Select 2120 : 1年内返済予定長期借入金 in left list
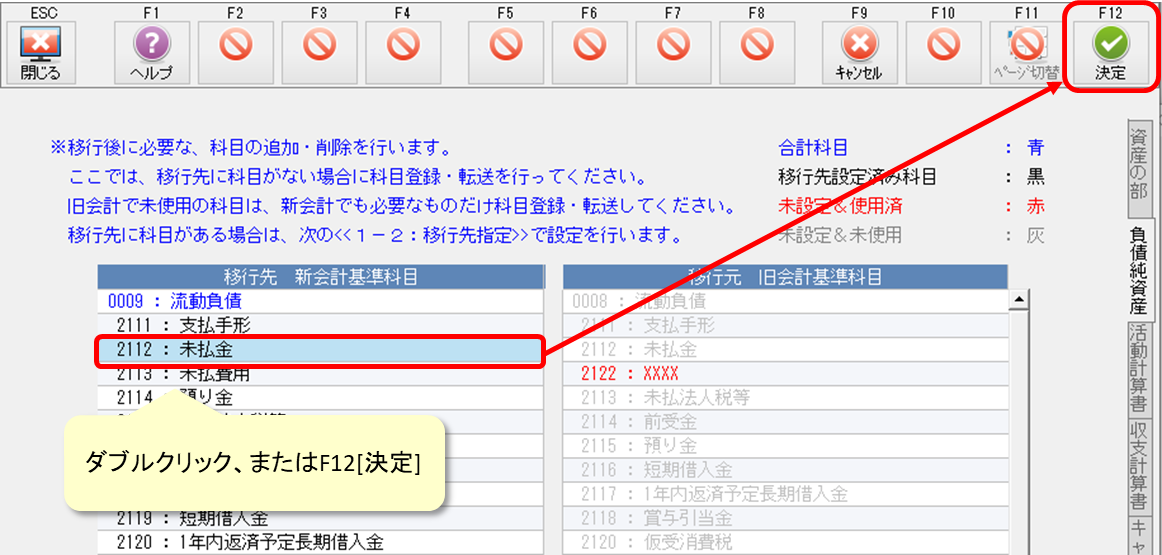1162x555 pixels. point(318,543)
